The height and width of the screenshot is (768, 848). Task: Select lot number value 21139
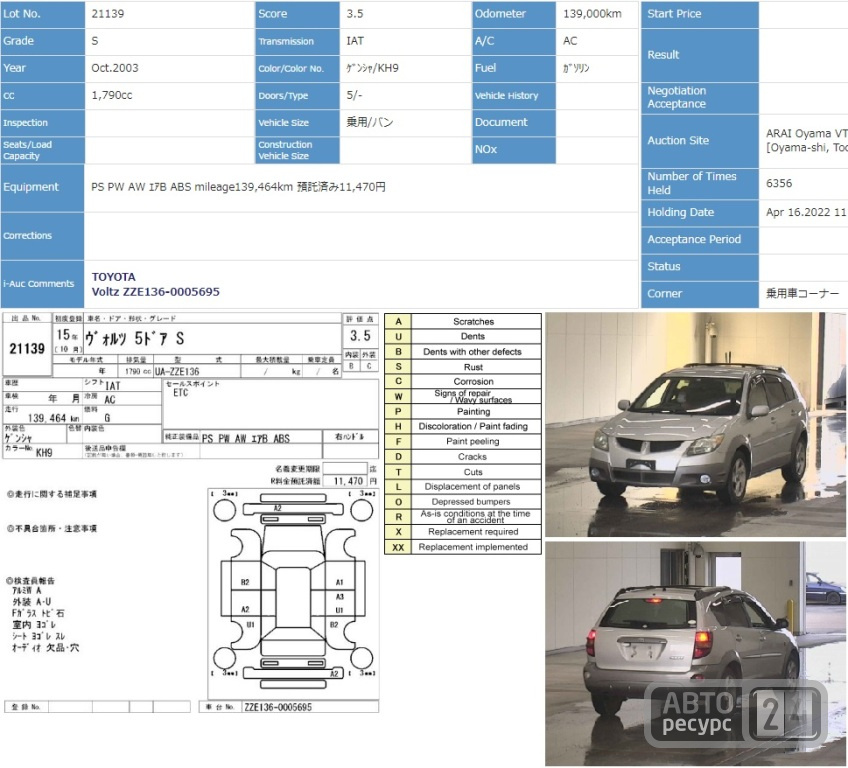coord(108,14)
